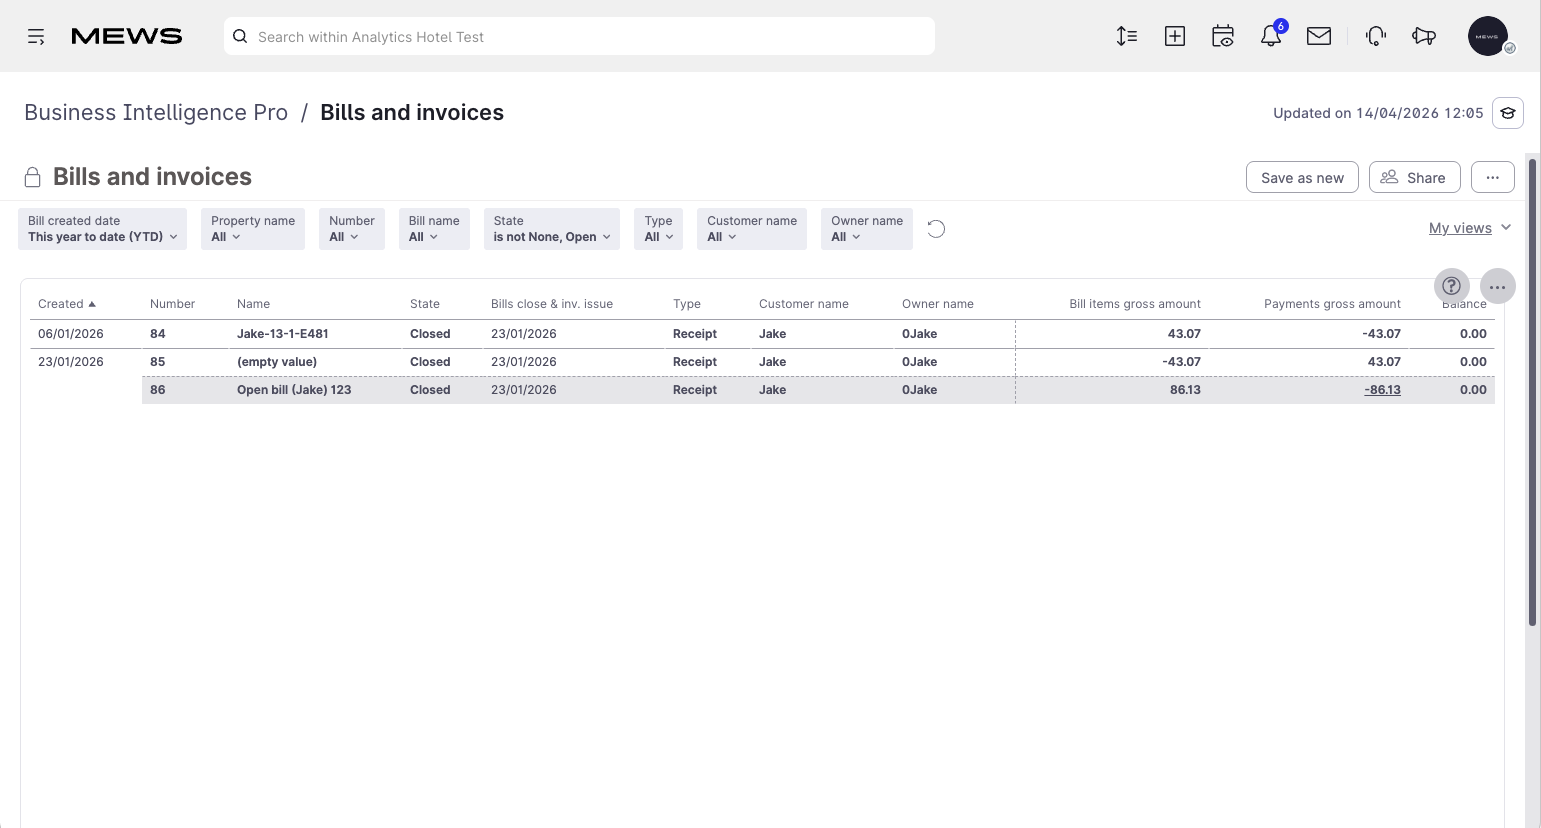Open Owner name filter dropdown
Screen dimensions: 1541x828
tap(867, 229)
